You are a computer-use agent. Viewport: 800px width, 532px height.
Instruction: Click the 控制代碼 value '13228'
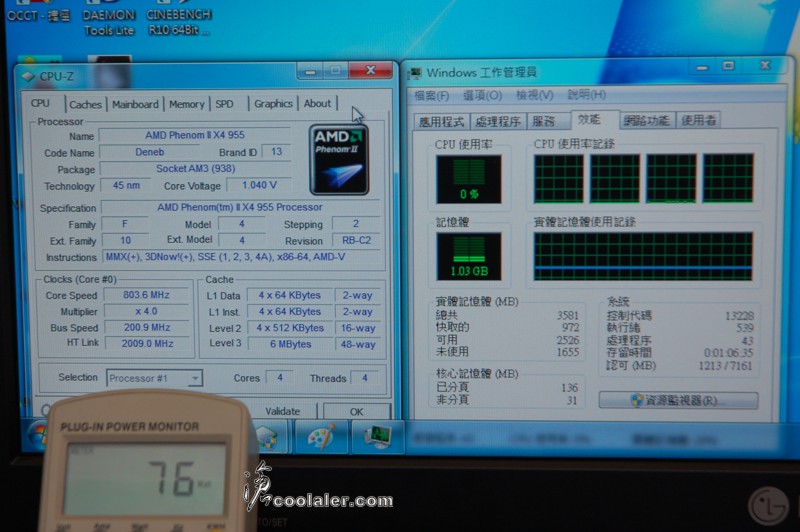click(739, 316)
